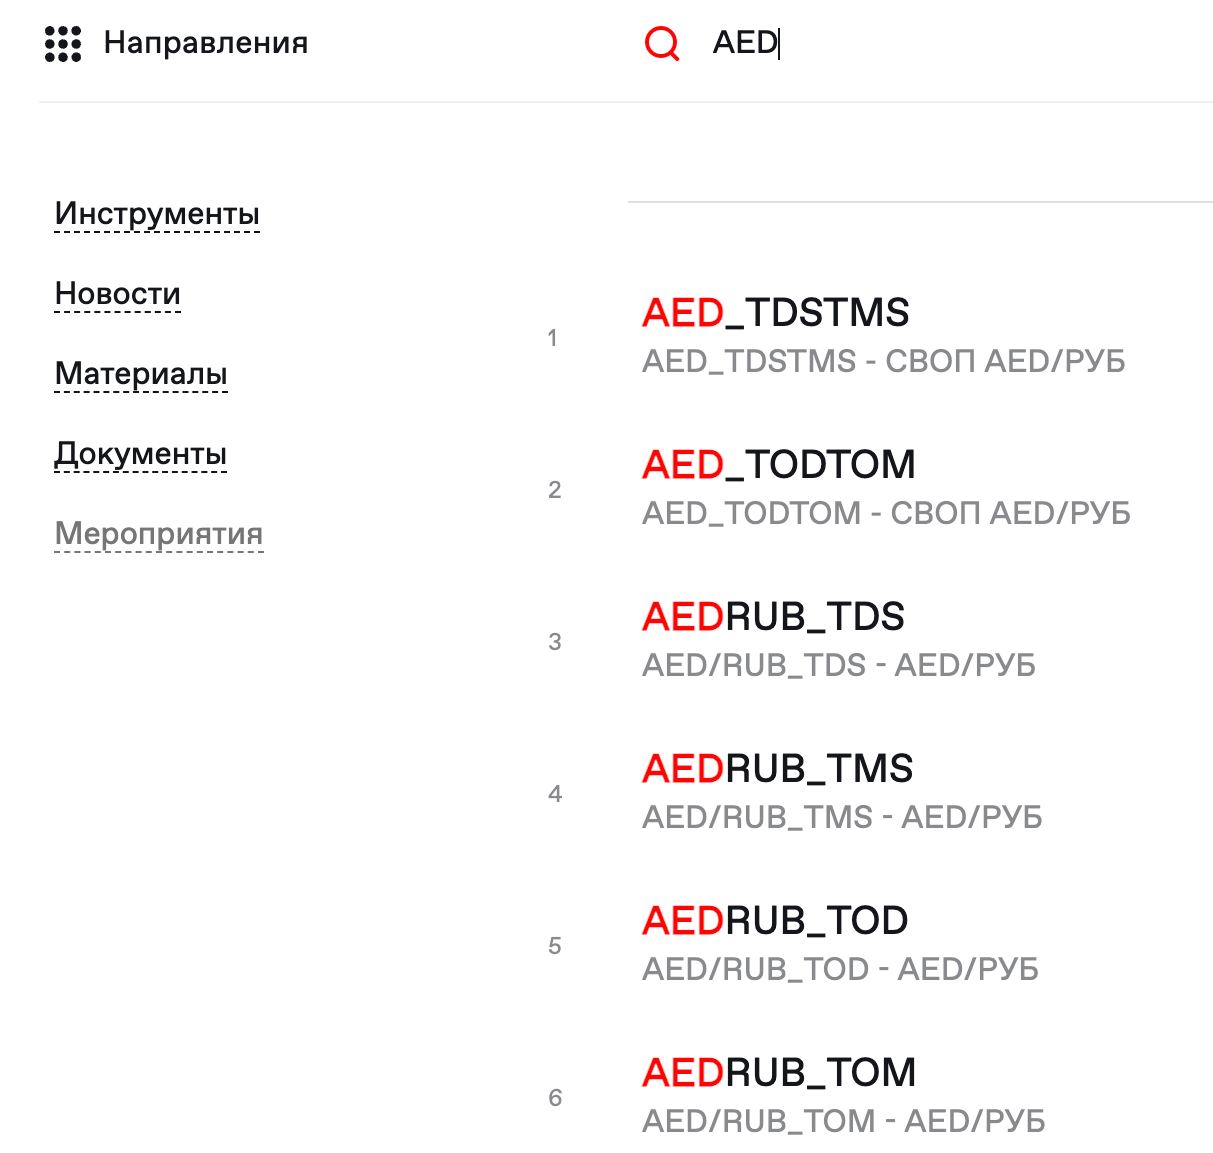Open the AED_TDSTMS swap instrument
1213x1153 pixels.
tap(776, 313)
